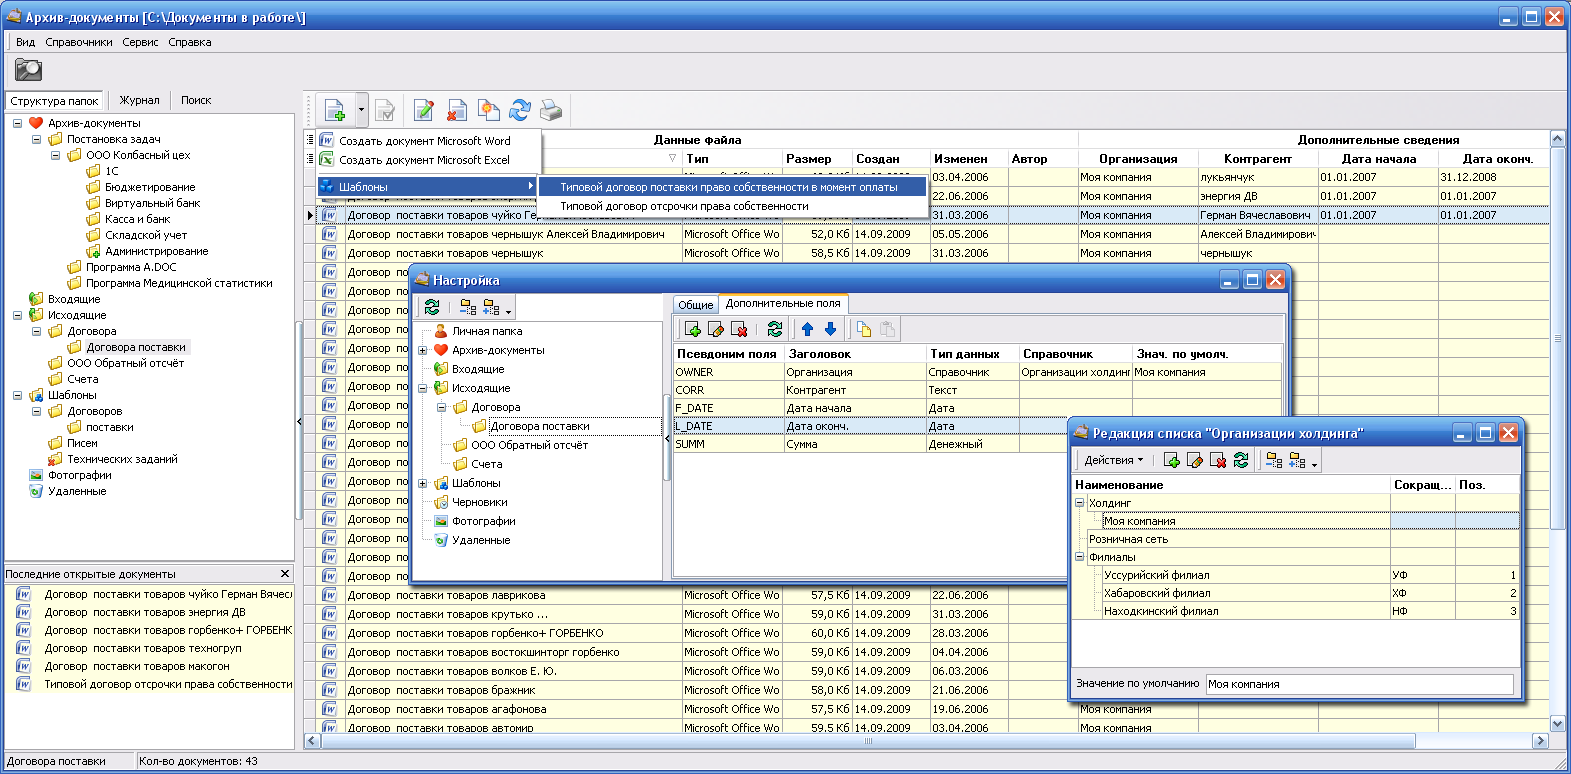Collapse ООО Колбасный цех in main tree
Viewport: 1571px width, 774px height.
pos(56,155)
